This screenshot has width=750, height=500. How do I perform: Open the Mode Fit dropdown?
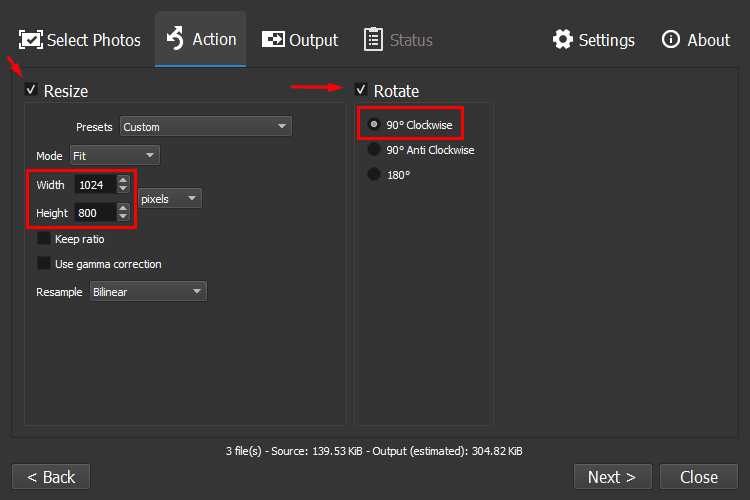[115, 156]
